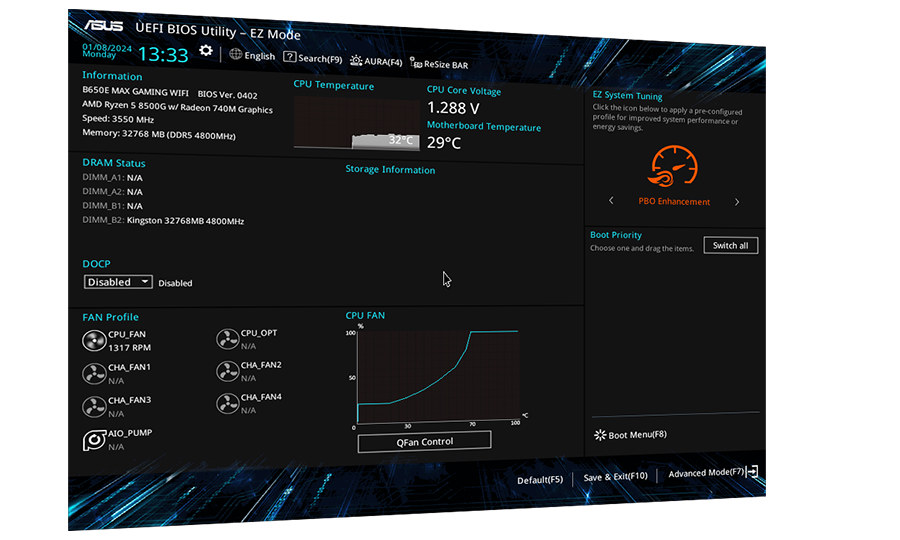Viewport: 900px width, 540px height.
Task: Open settings via the gear icon
Action: [205, 50]
